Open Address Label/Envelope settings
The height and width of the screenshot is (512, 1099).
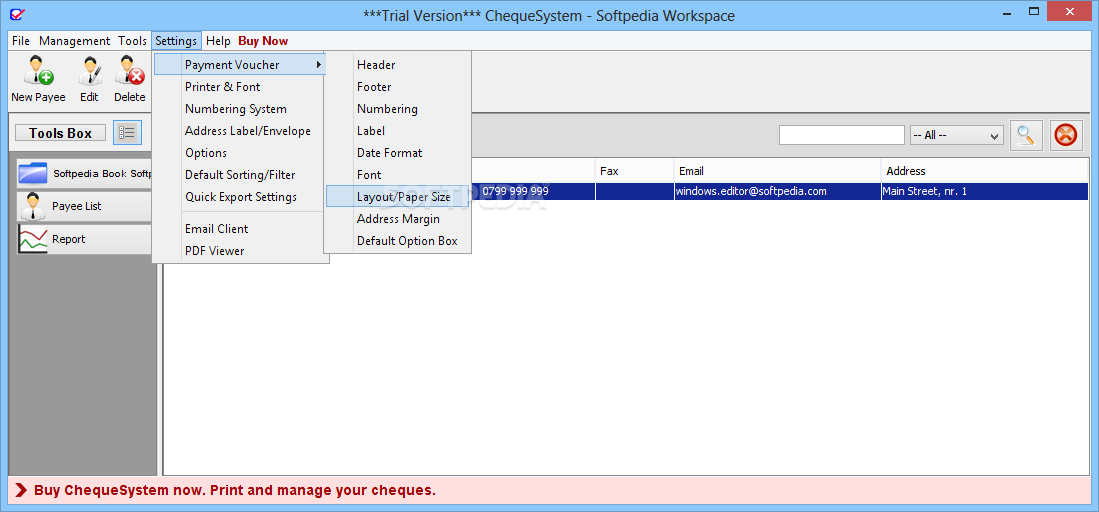240,130
